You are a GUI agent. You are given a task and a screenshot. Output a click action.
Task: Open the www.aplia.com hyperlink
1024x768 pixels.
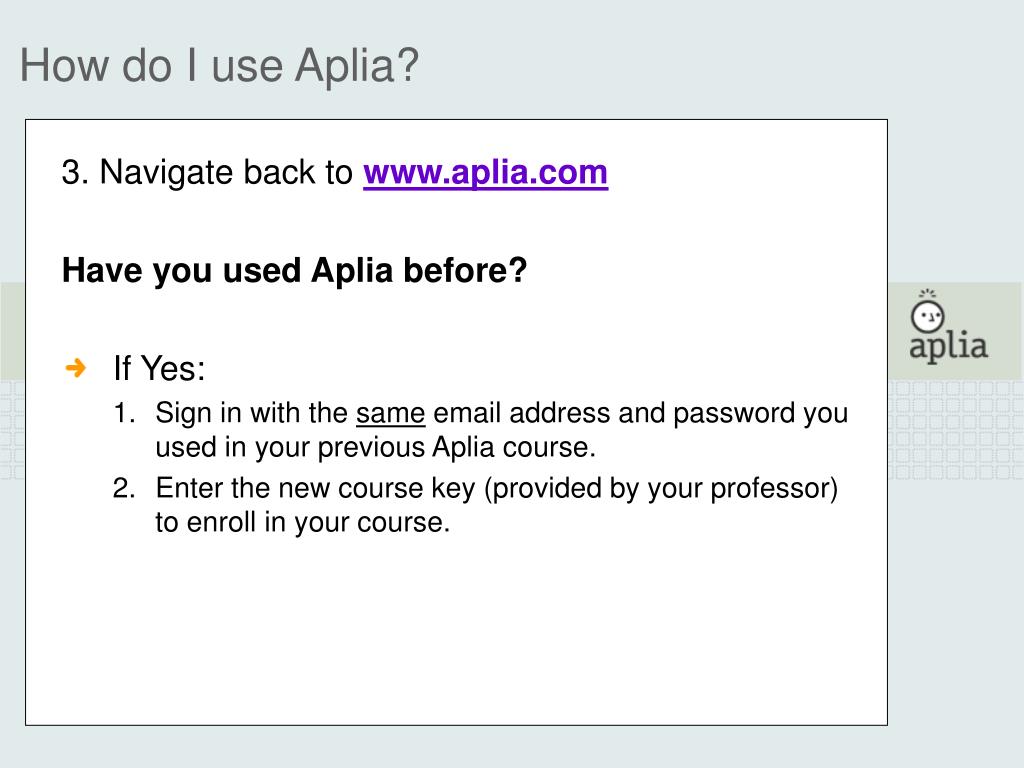(x=485, y=173)
